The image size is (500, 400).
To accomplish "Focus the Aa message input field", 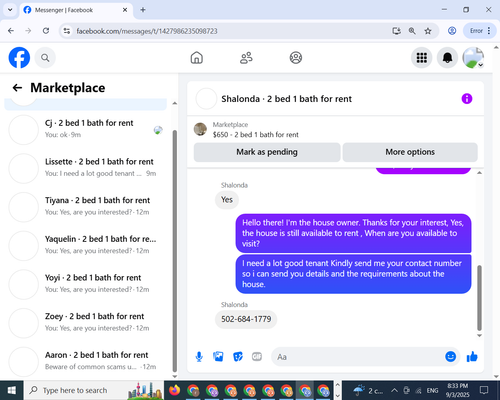I will coord(357,357).
